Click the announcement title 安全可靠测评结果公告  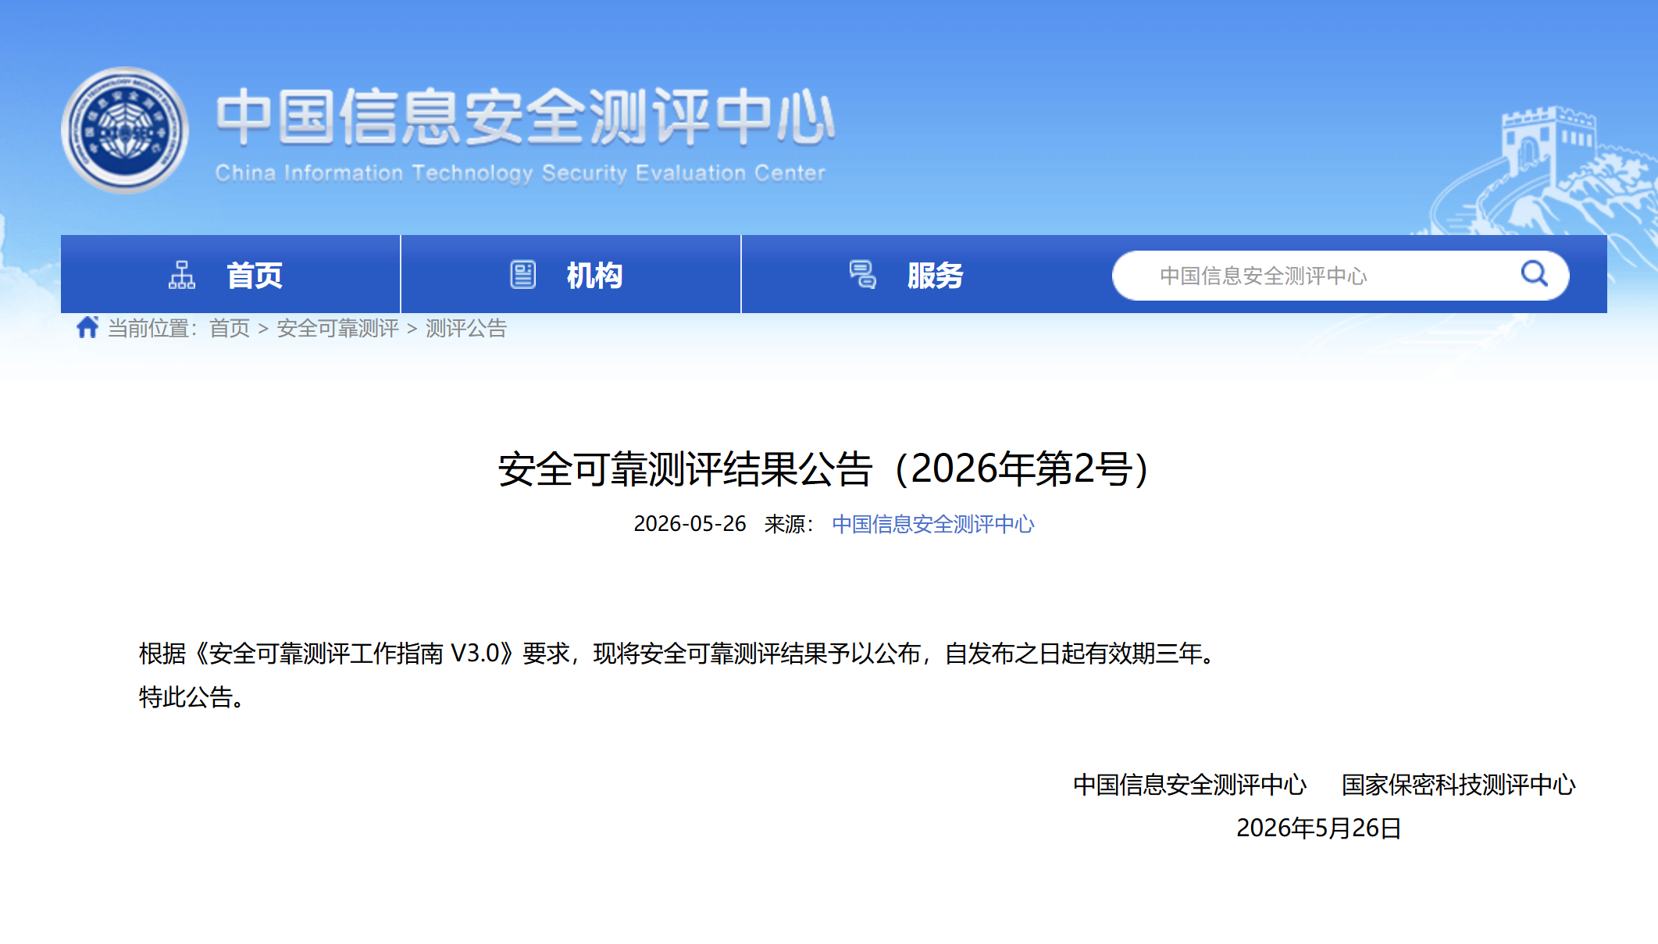pyautogui.click(x=824, y=469)
